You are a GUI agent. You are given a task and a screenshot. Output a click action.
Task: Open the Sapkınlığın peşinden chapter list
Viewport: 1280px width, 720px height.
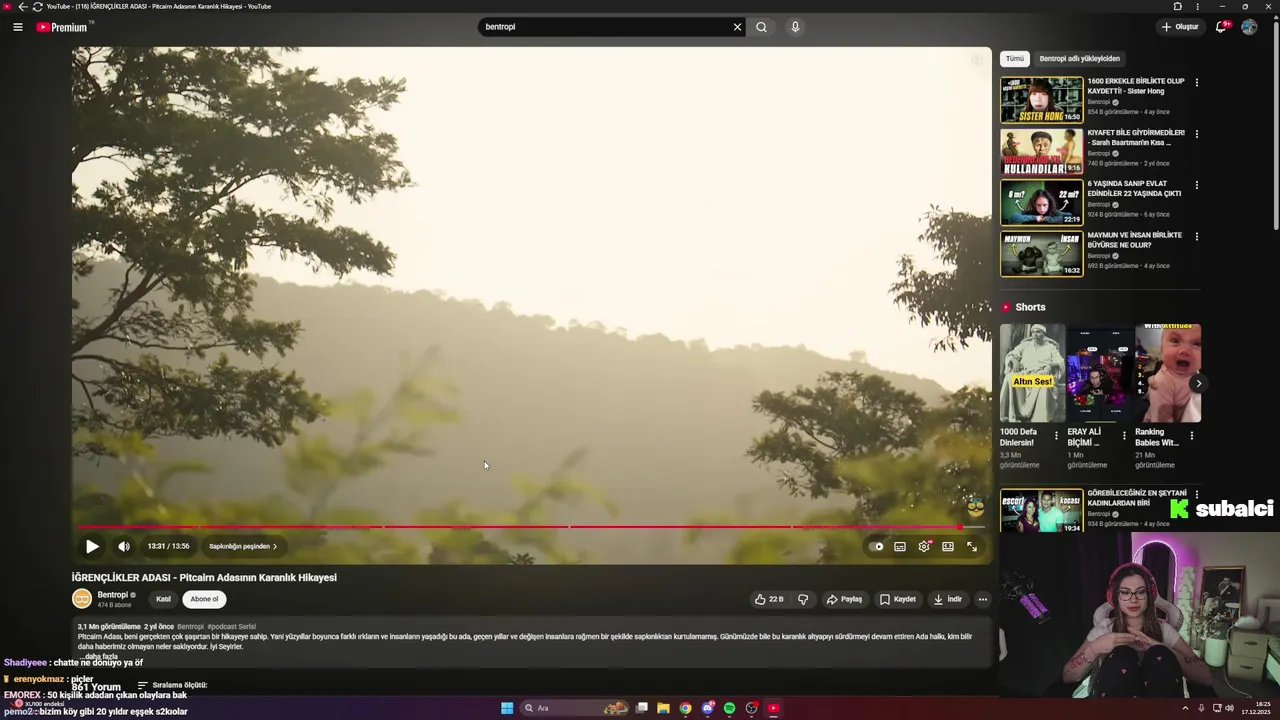(243, 546)
